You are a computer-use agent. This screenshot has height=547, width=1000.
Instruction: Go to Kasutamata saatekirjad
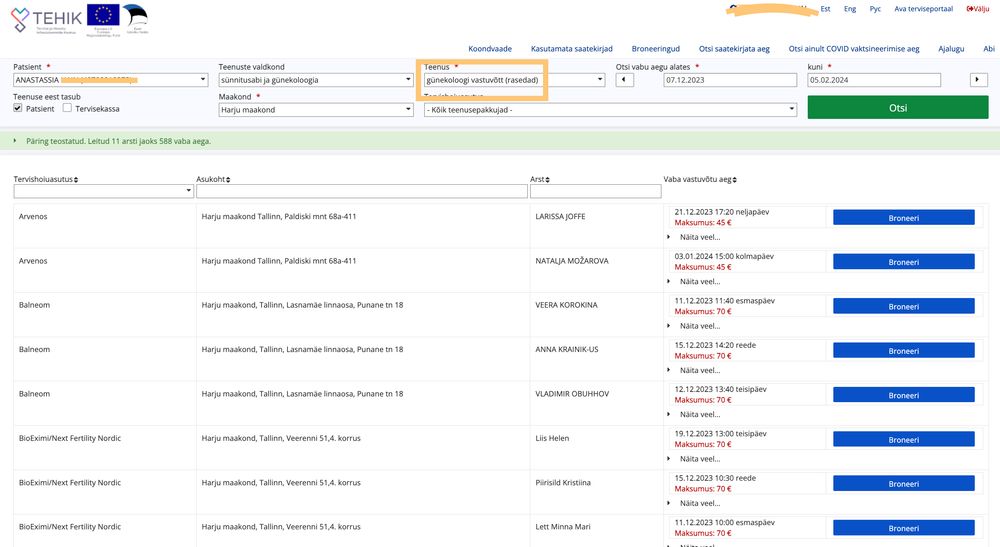571,48
